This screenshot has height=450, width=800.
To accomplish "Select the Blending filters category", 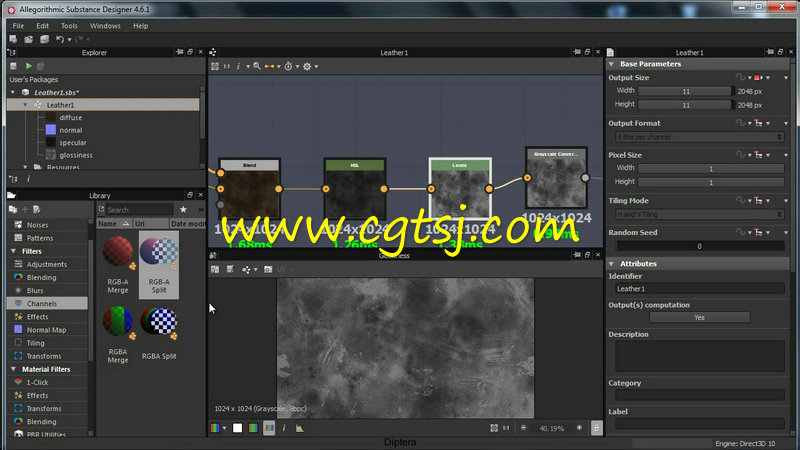I will [x=47, y=278].
